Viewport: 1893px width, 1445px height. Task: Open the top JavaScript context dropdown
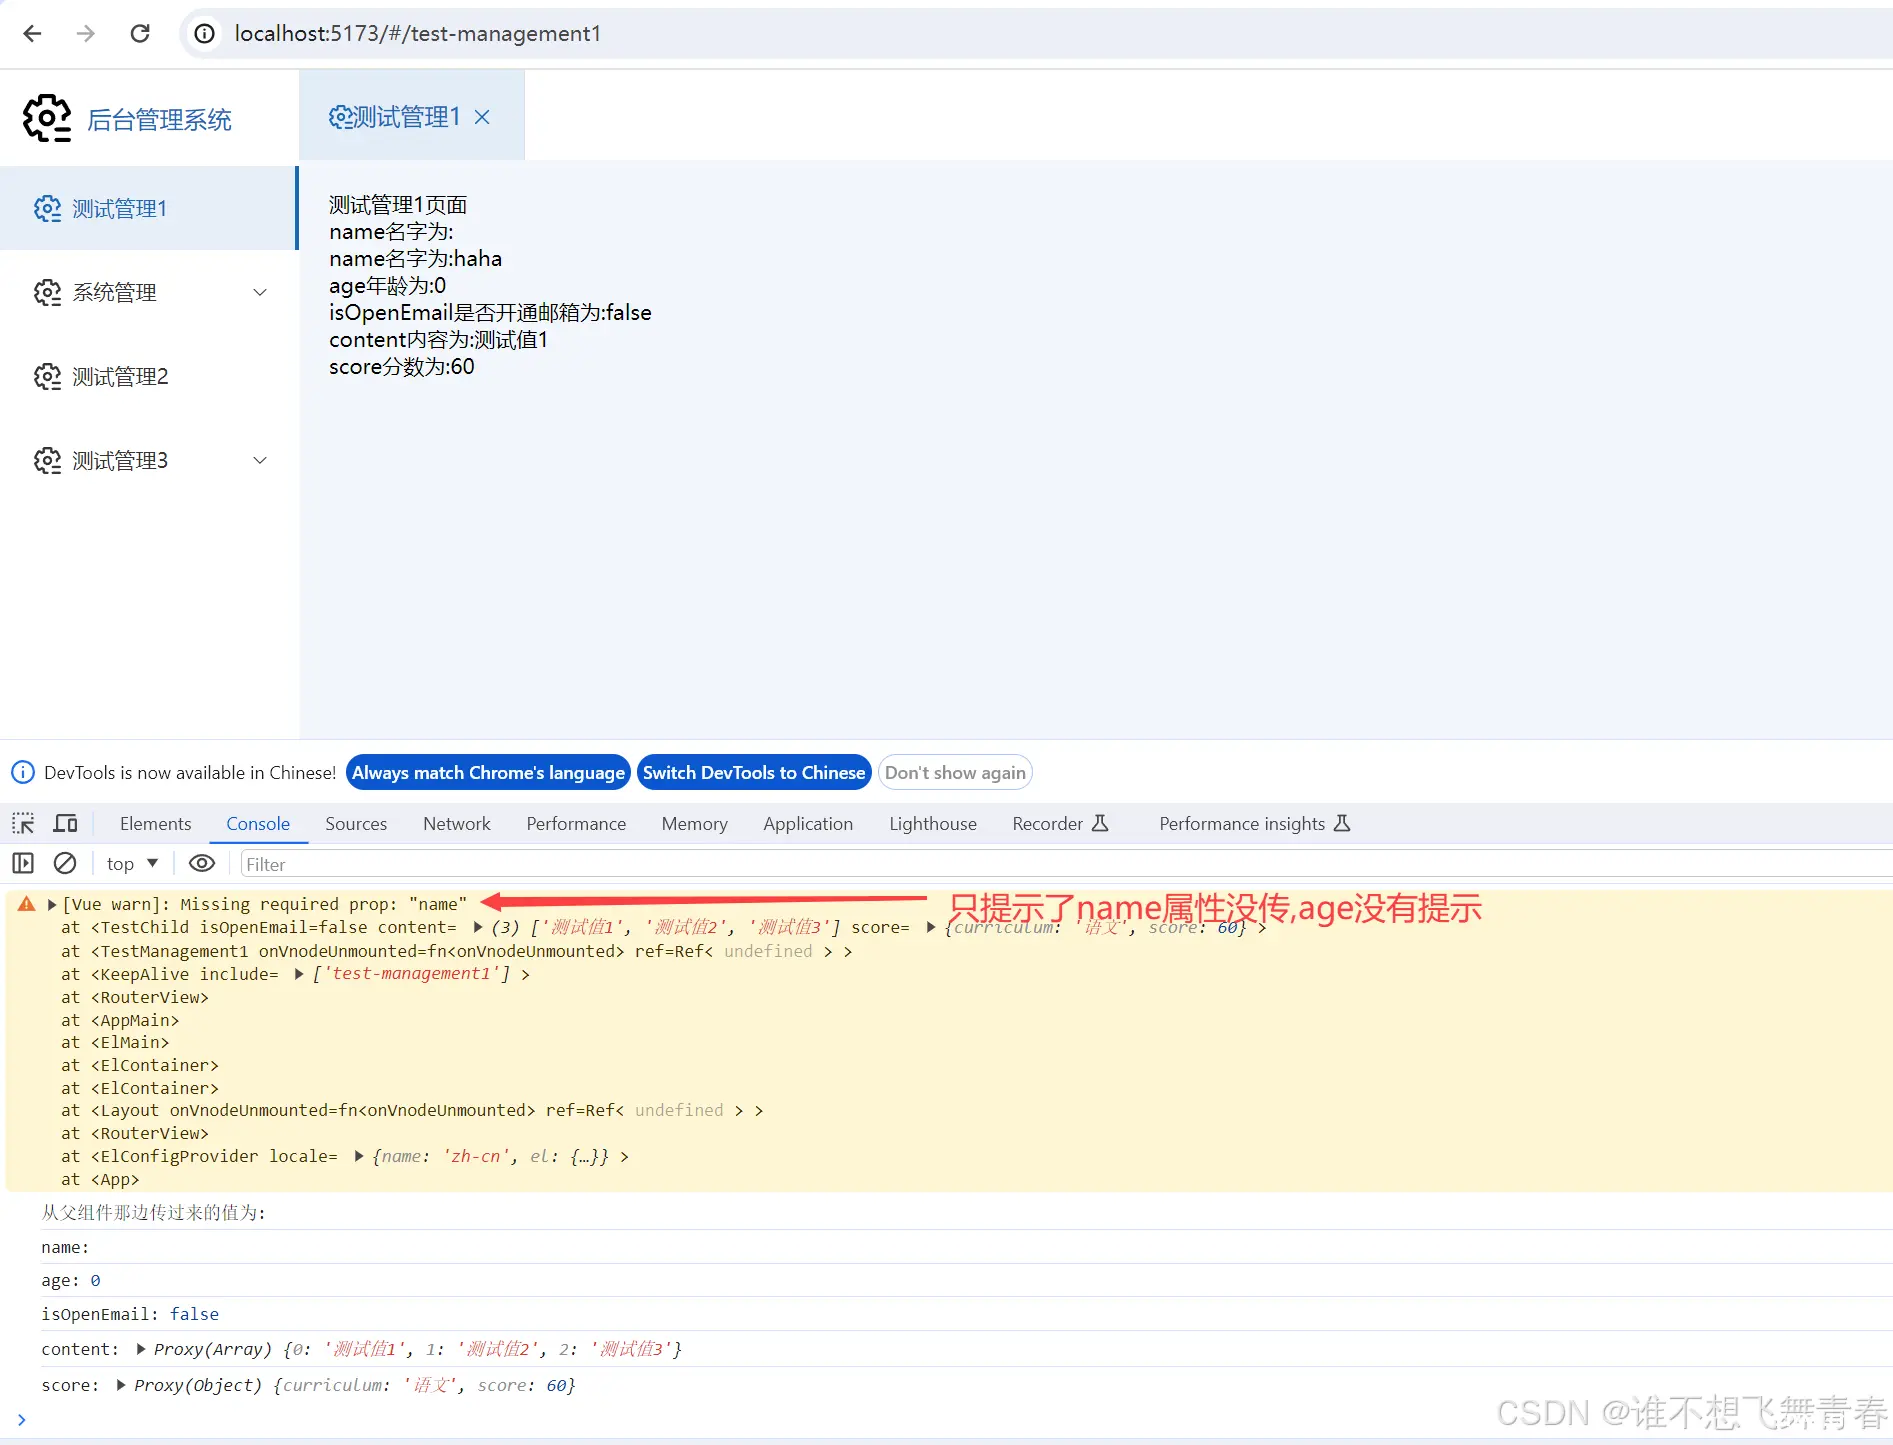132,863
